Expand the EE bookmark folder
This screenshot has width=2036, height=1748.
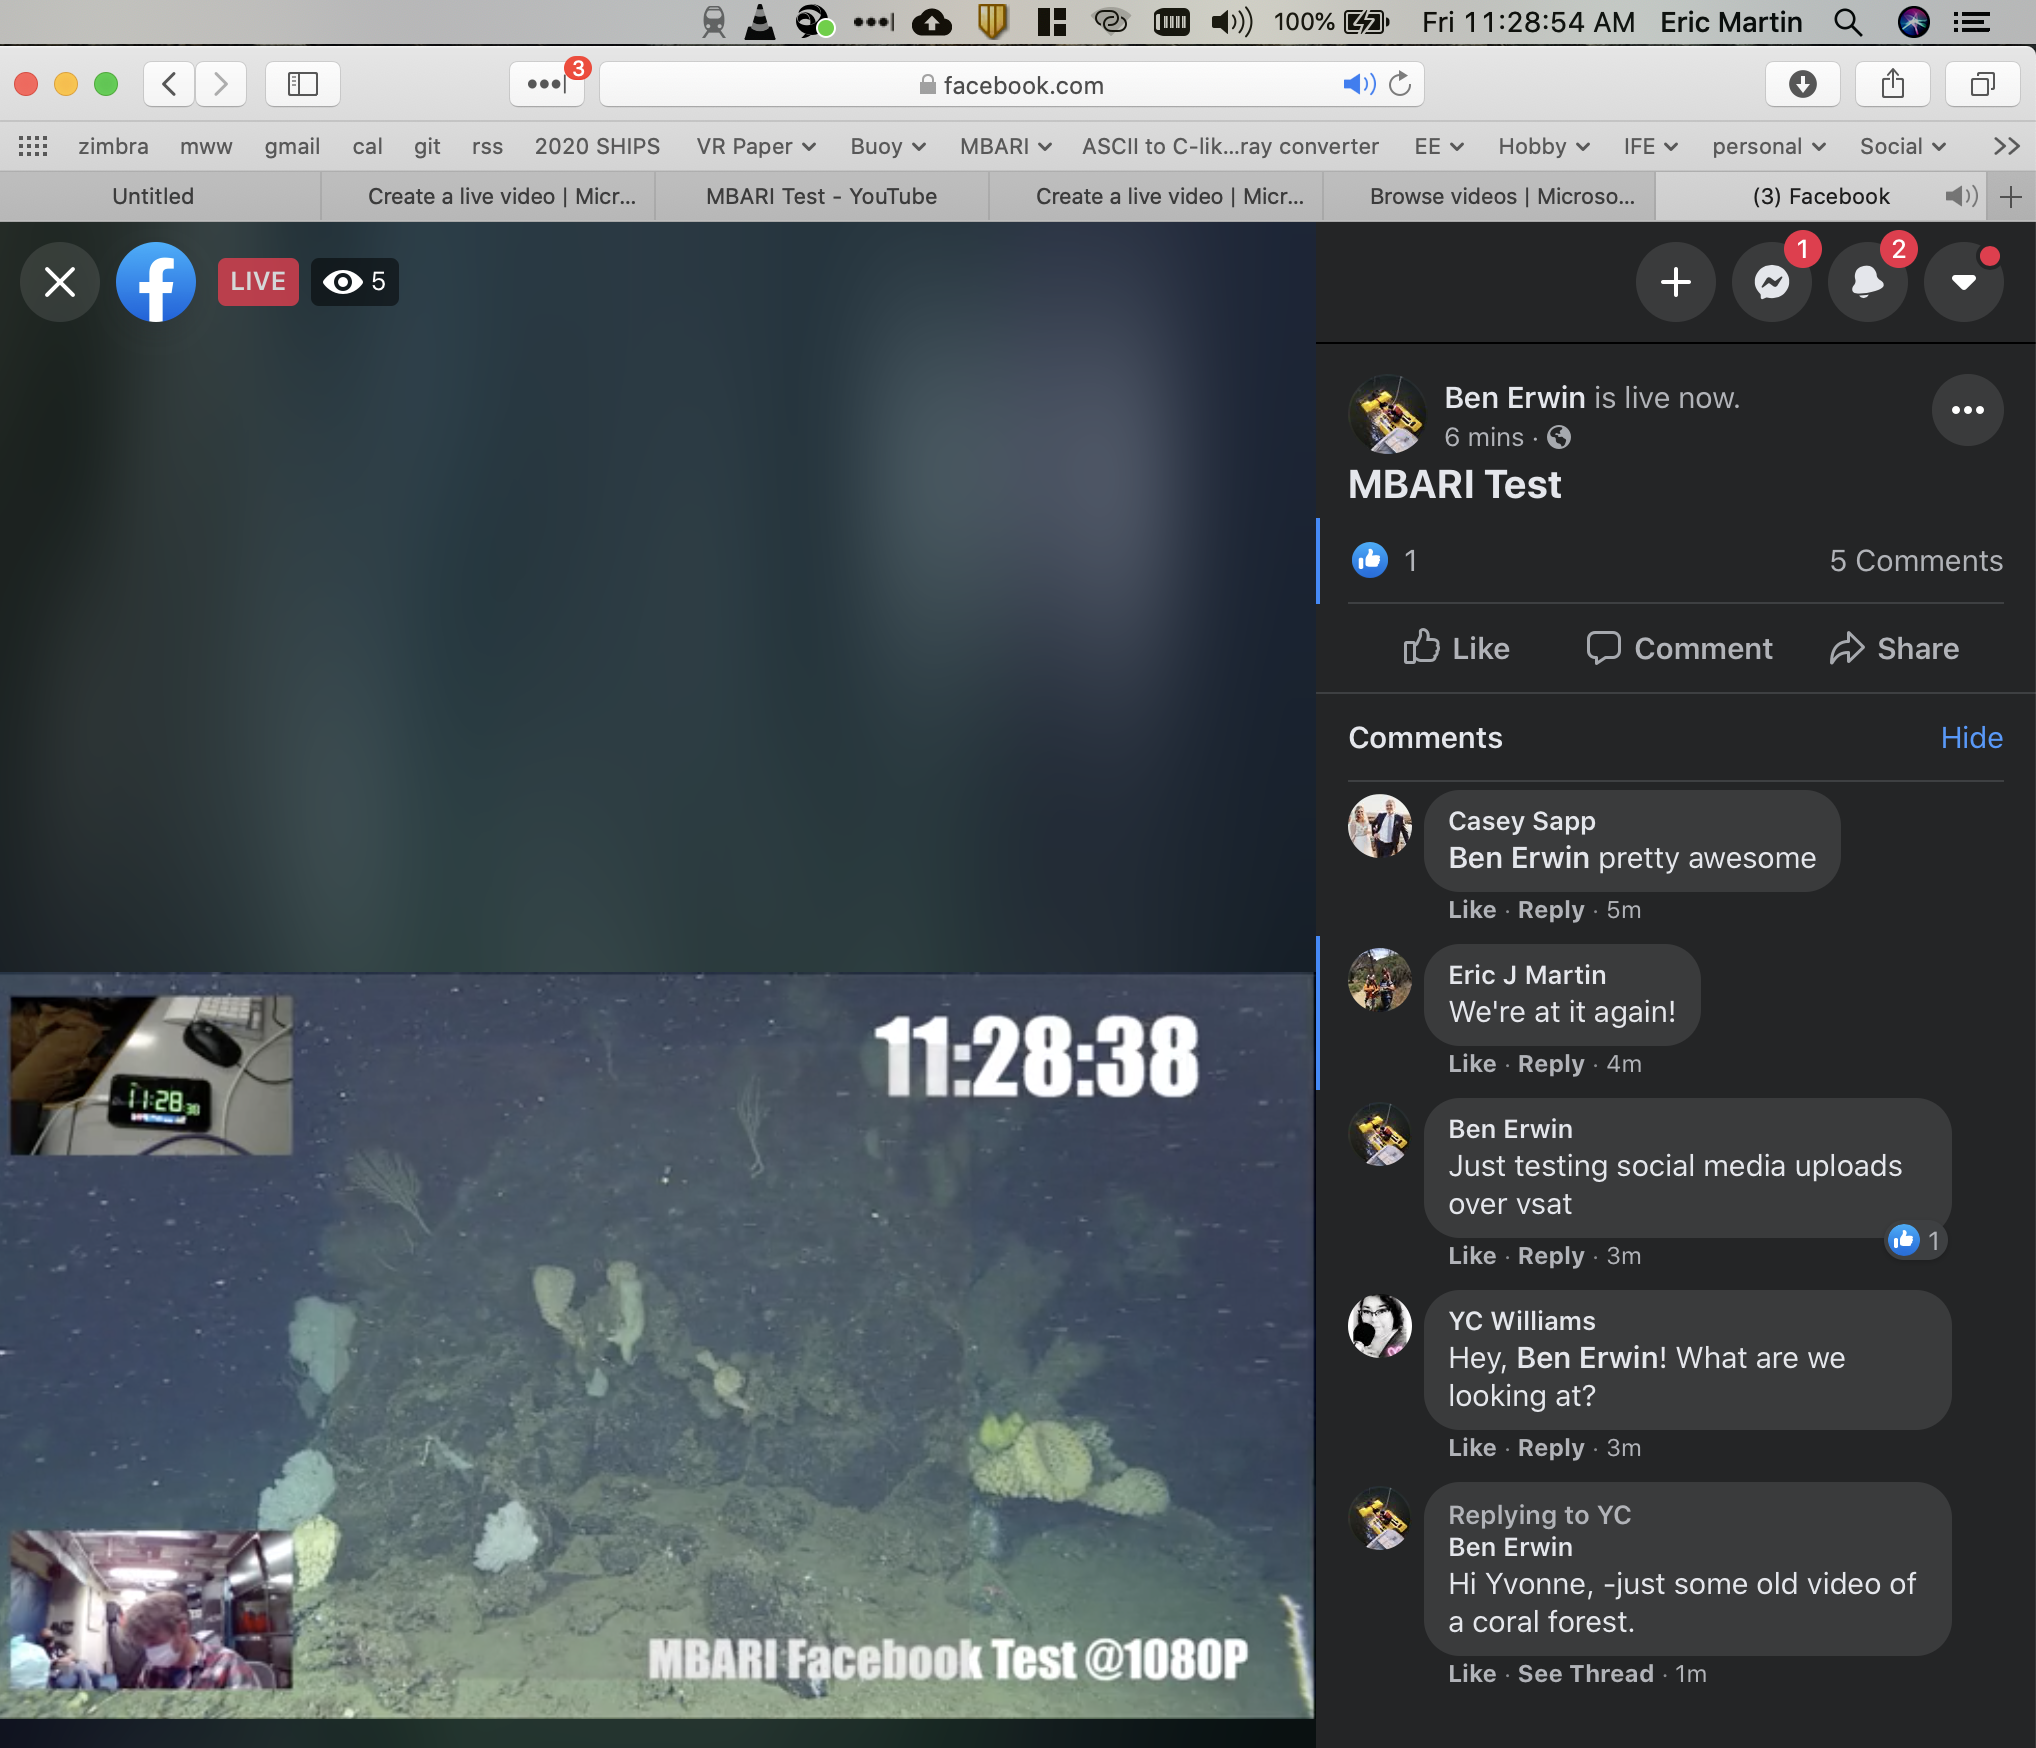click(1439, 146)
